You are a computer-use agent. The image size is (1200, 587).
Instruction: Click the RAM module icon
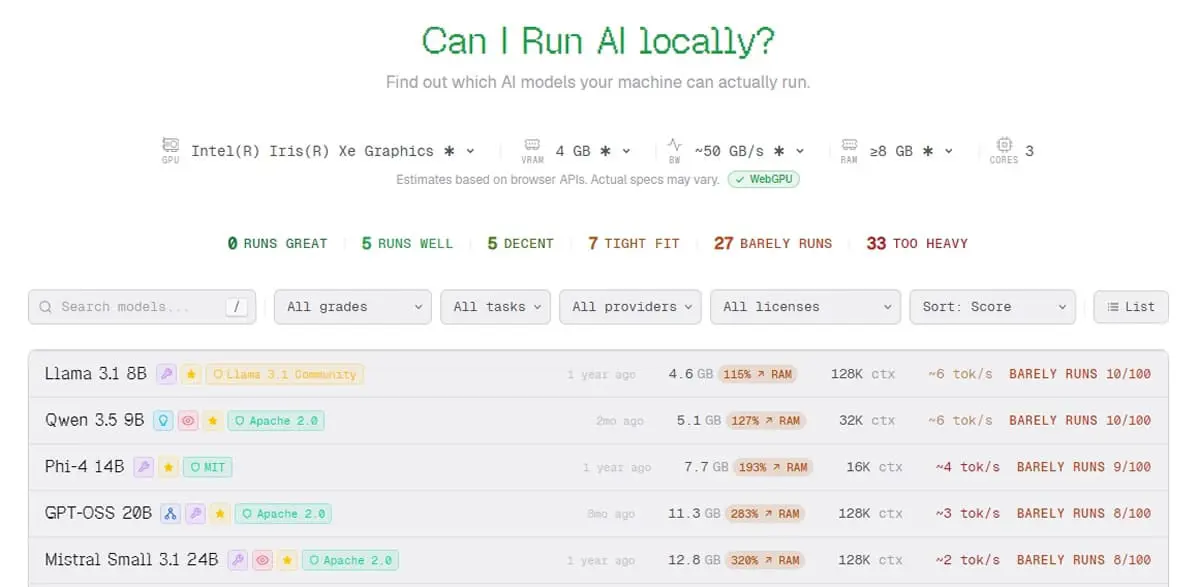pyautogui.click(x=849, y=145)
